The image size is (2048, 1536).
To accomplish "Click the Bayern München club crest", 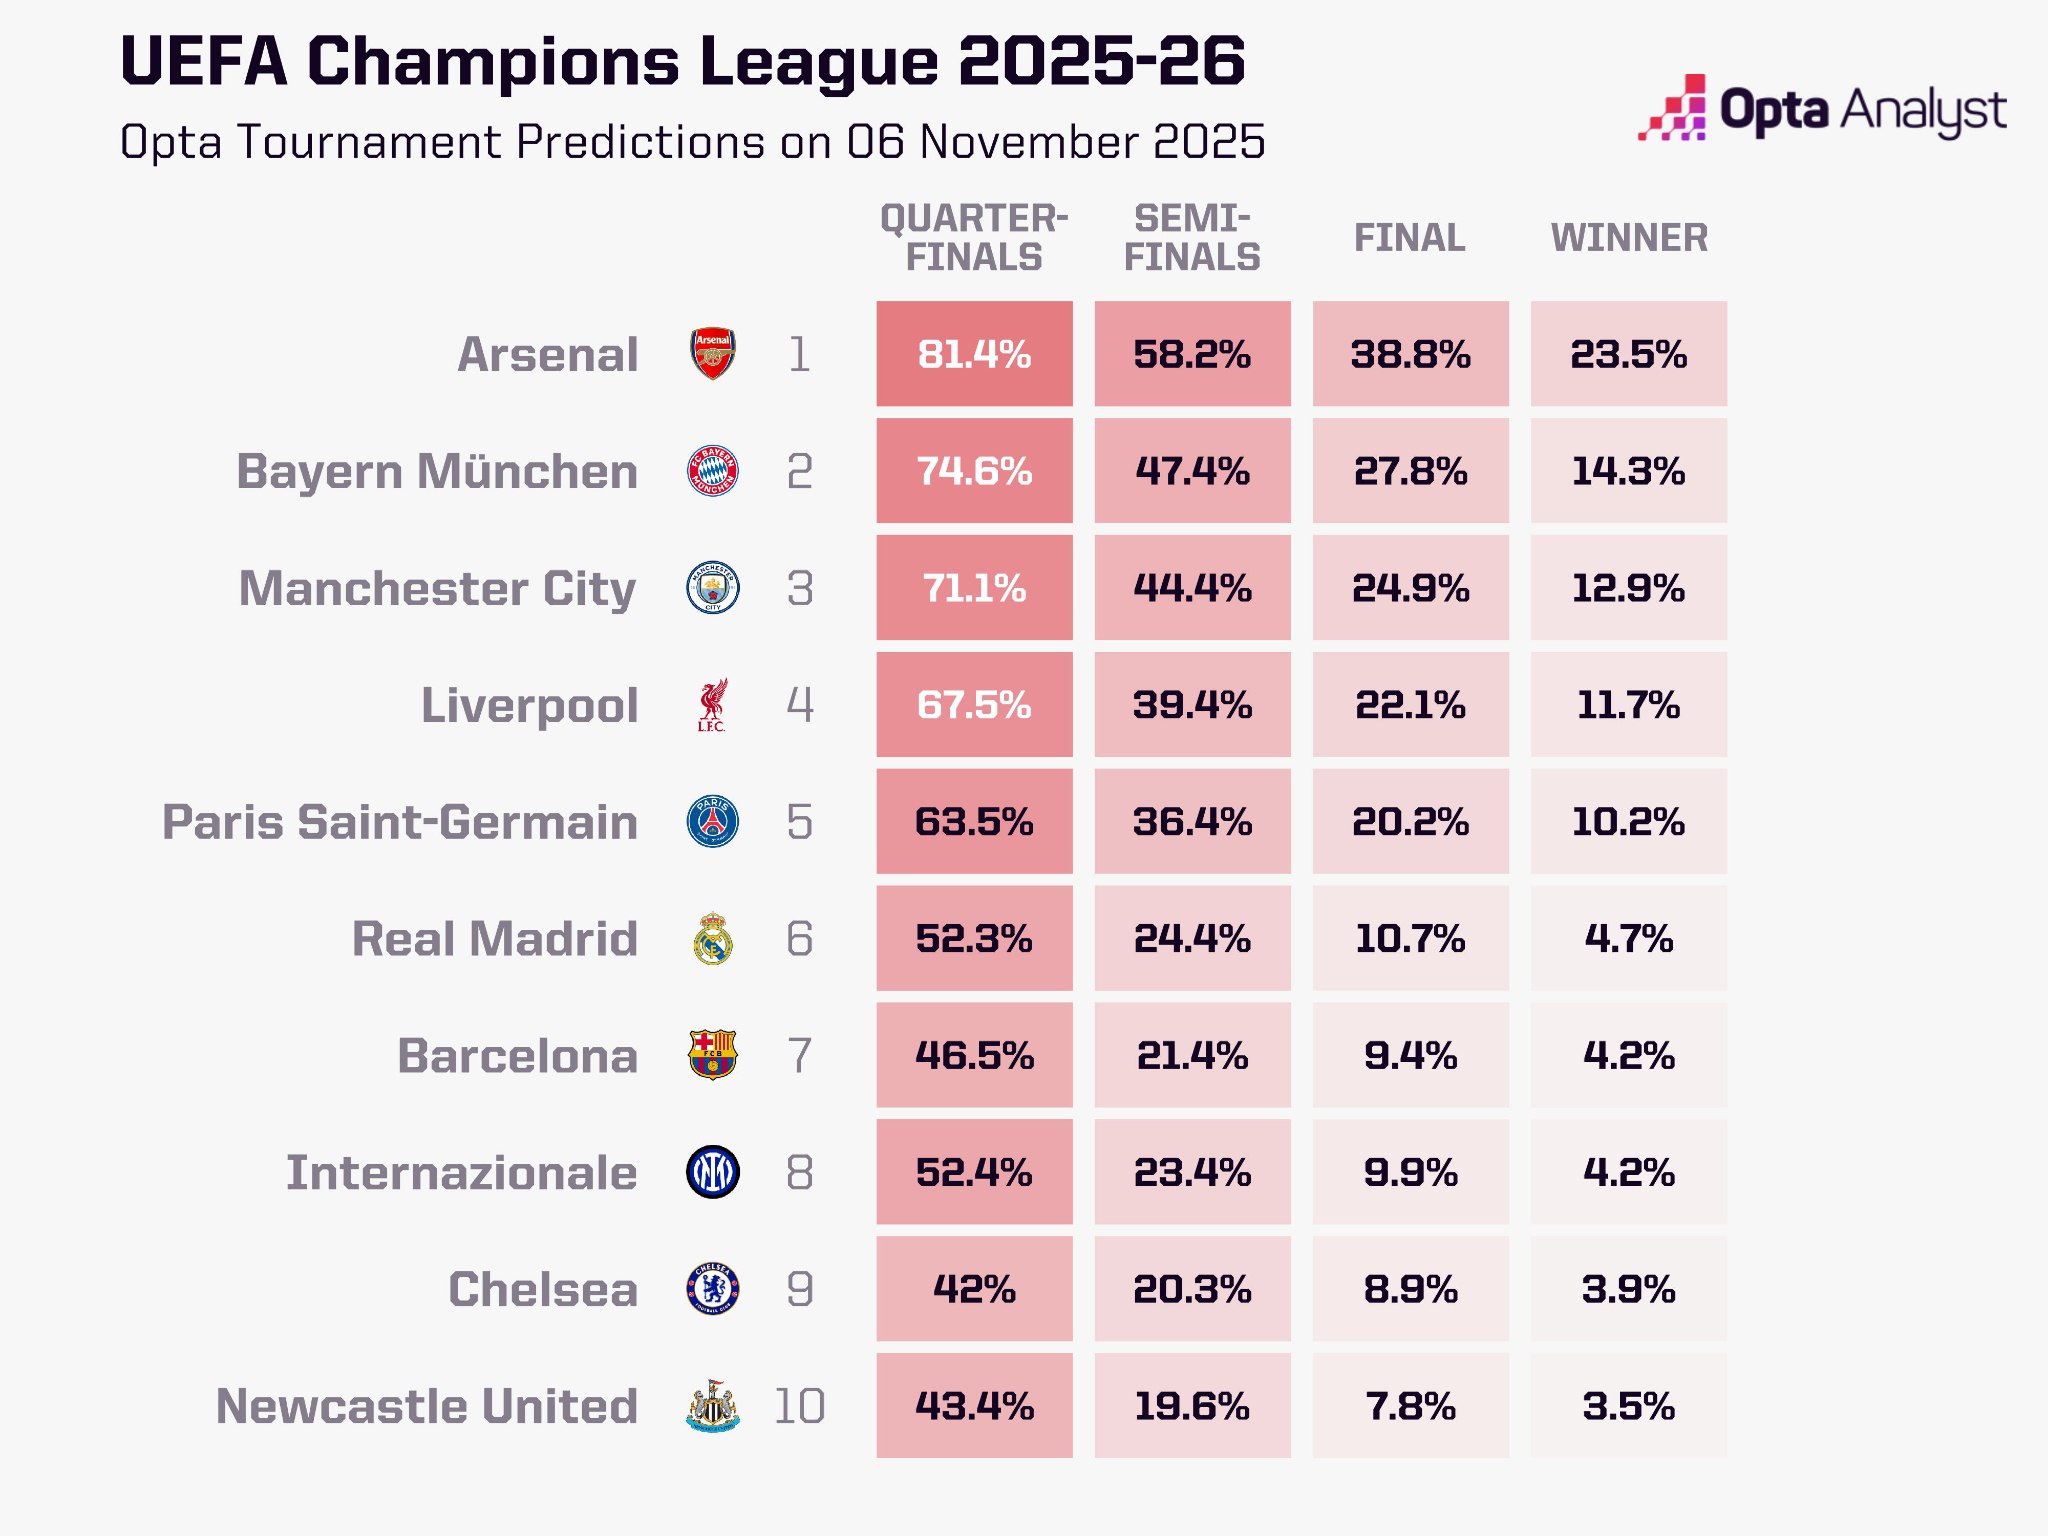I will point(713,471).
